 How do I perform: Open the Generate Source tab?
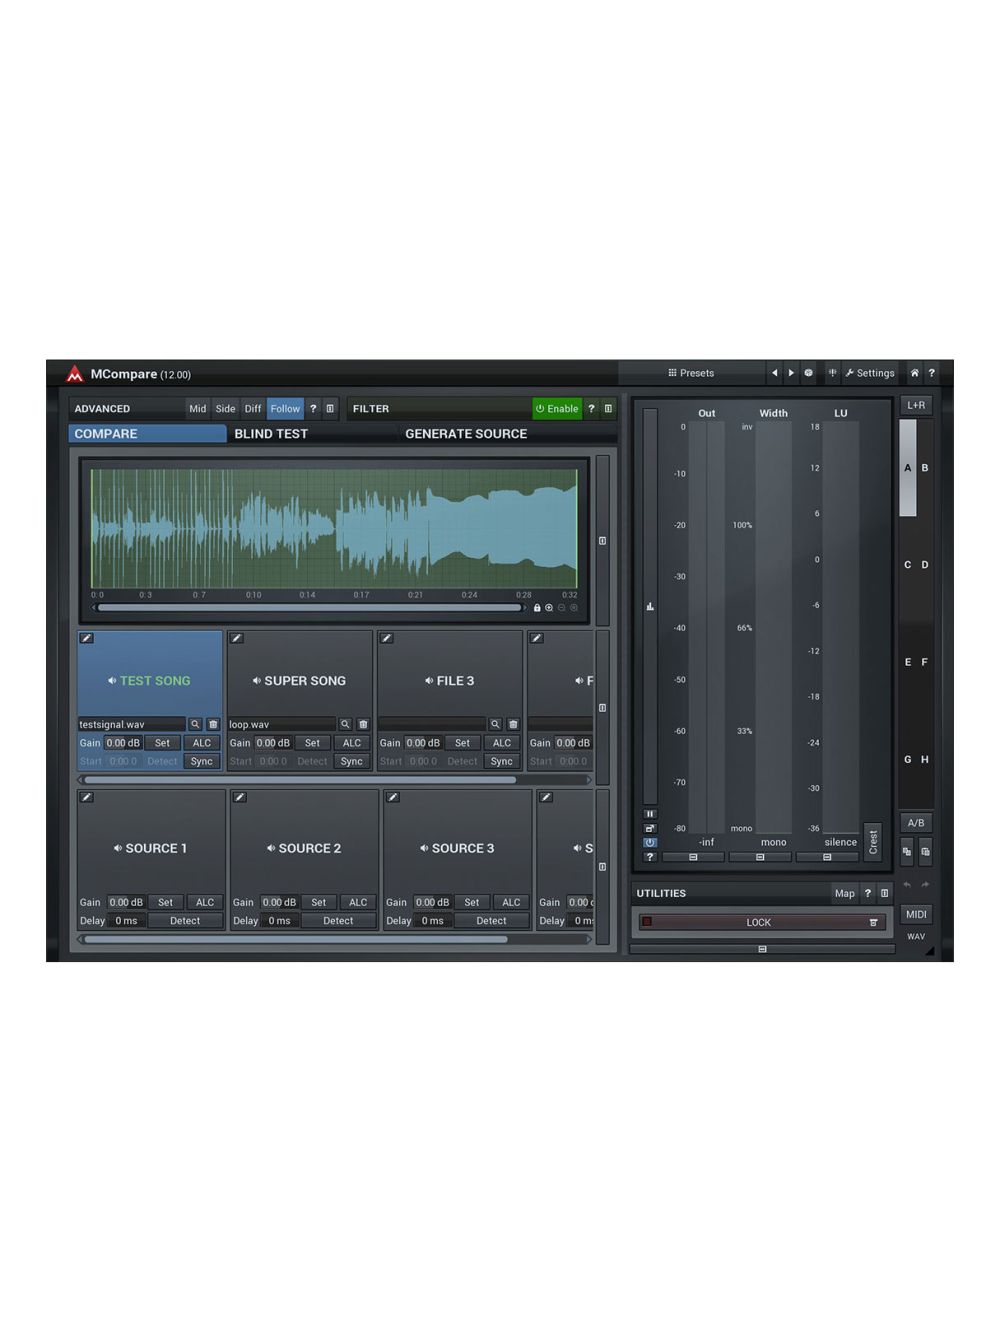click(466, 433)
